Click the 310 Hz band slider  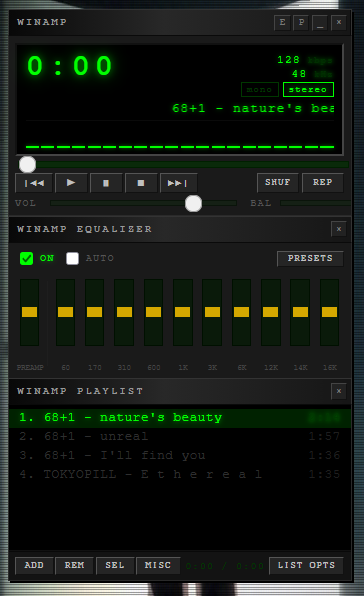click(x=124, y=312)
